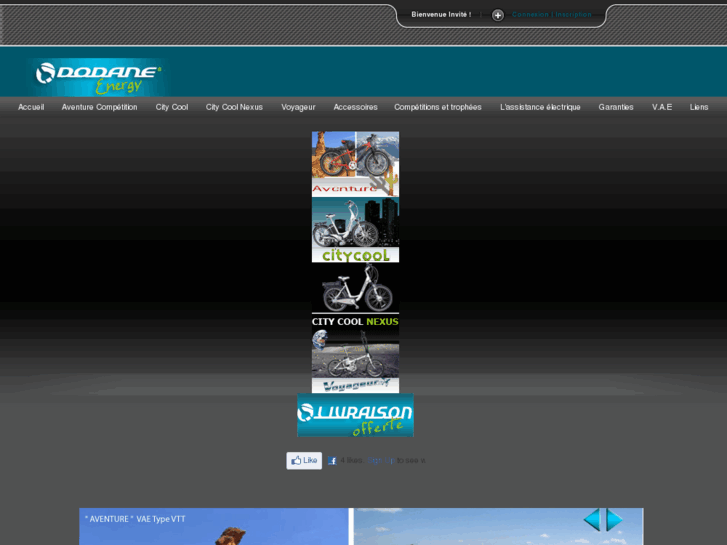727x545 pixels.
Task: Click the "AVENTURE" VAE Type VTT caption
Action: (135, 519)
